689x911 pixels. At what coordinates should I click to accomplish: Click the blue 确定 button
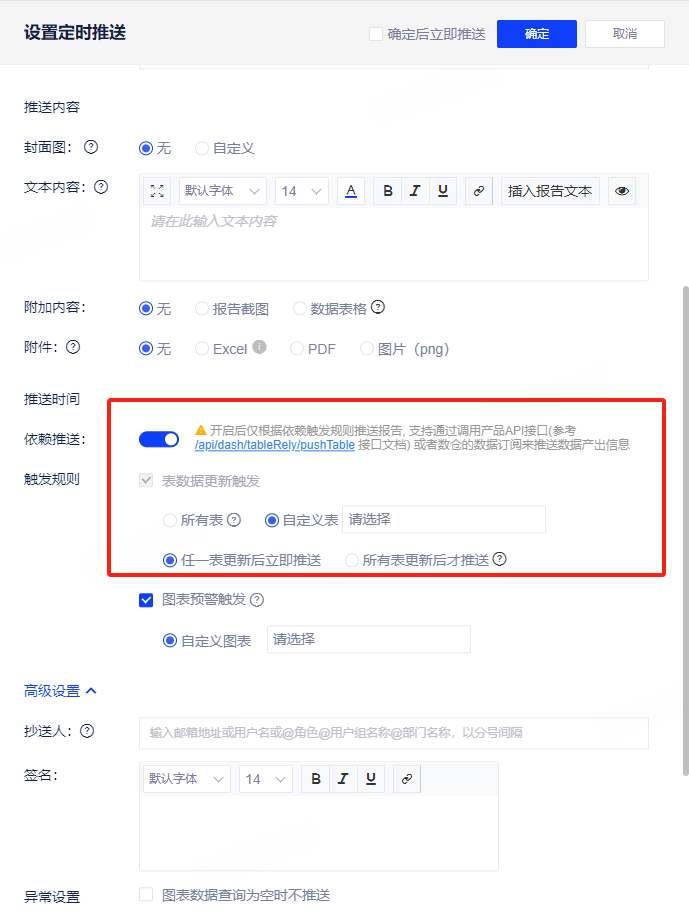536,34
